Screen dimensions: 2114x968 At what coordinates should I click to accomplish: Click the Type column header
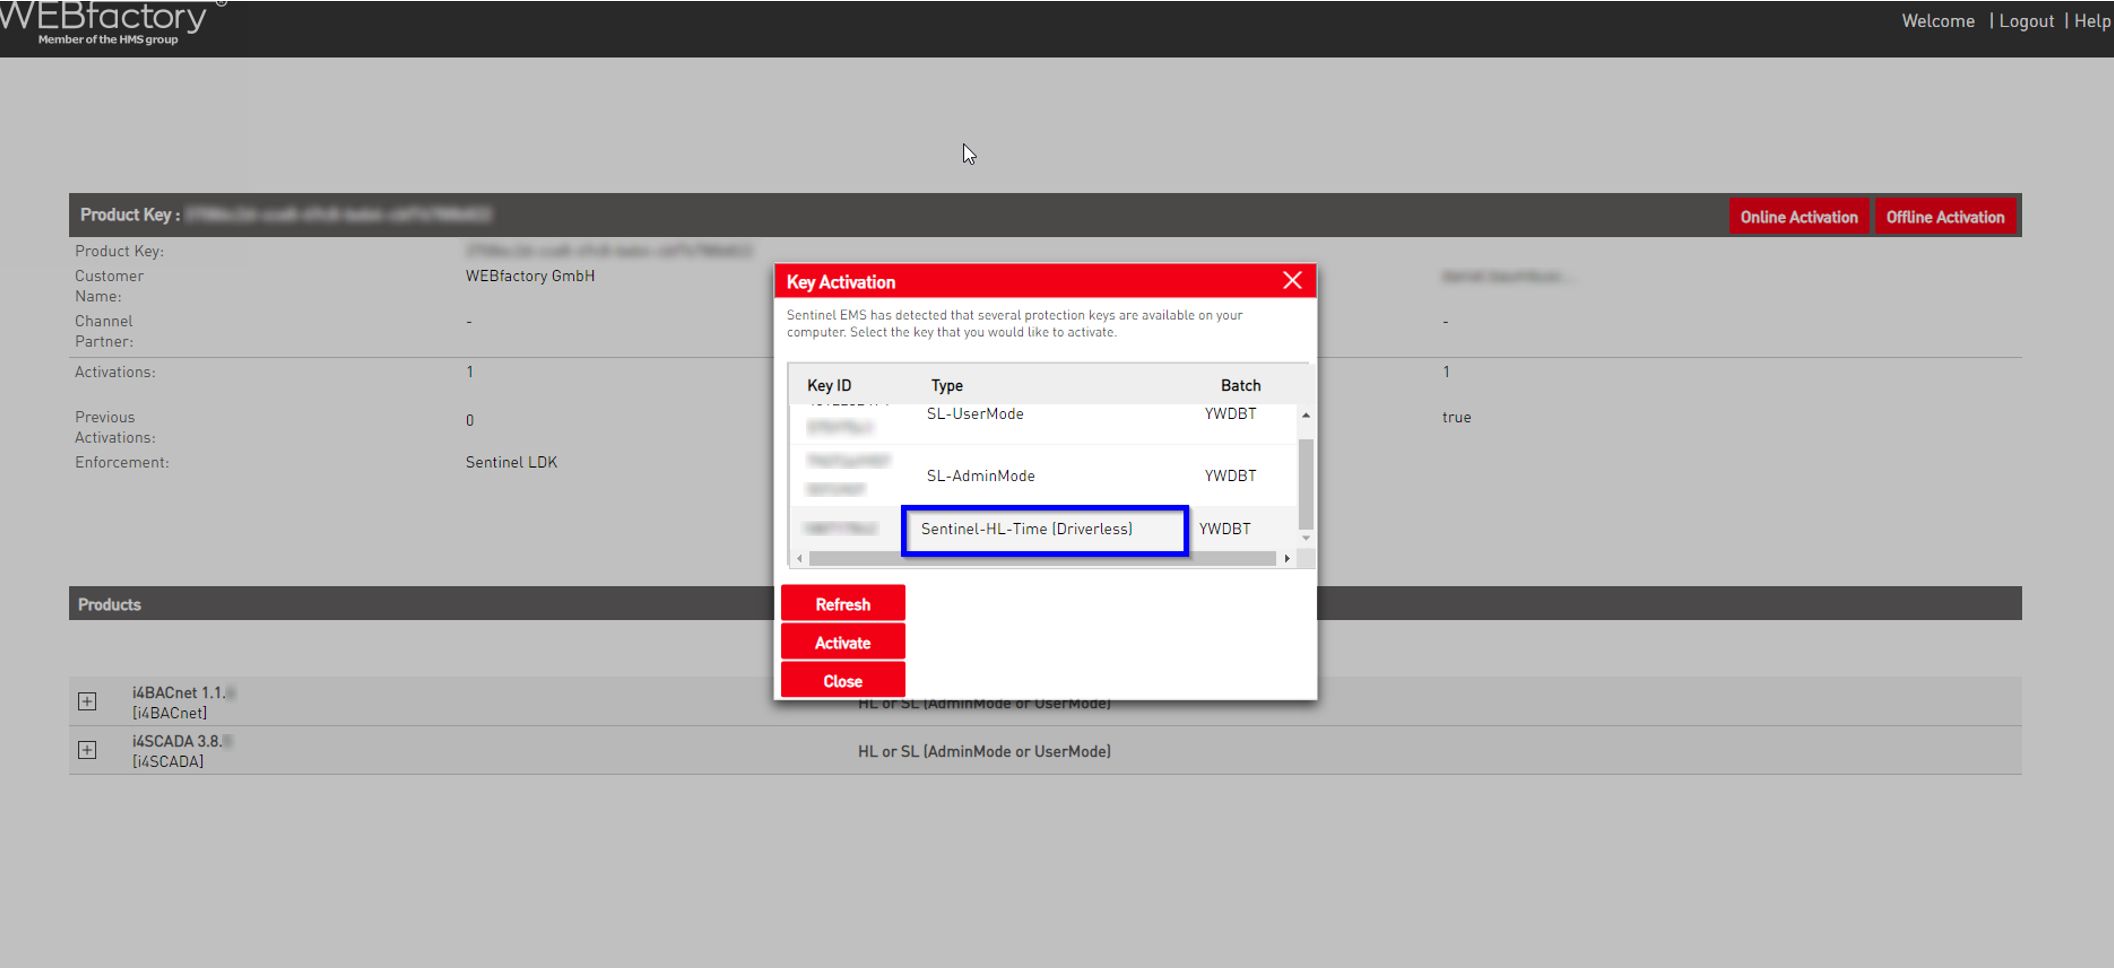(x=947, y=386)
